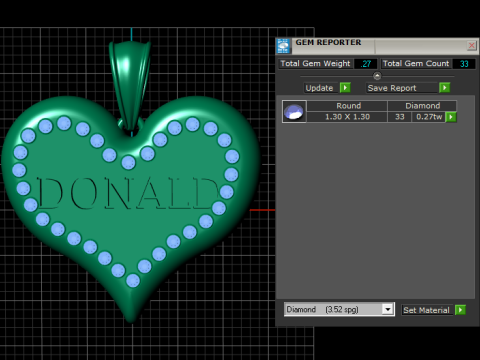Click the Gem Reporter logo icon
Image resolution: width=480 pixels, height=360 pixels.
point(283,46)
